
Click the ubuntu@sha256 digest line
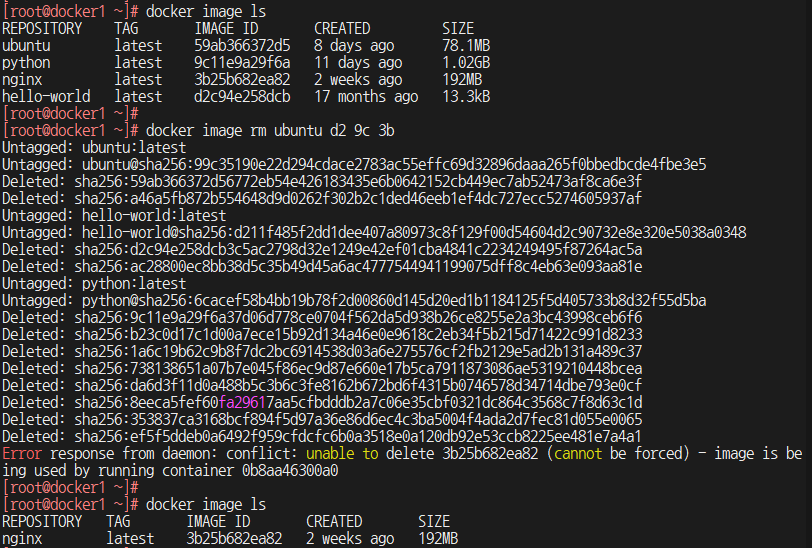(x=354, y=165)
